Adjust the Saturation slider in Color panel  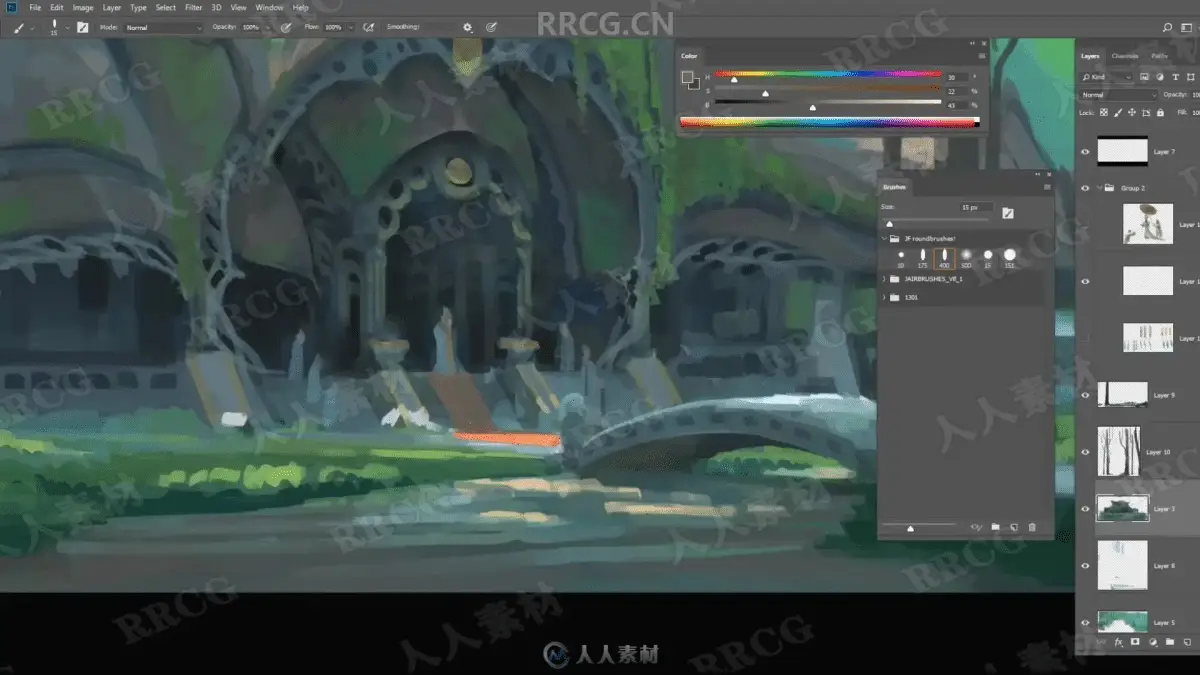[x=827, y=89]
